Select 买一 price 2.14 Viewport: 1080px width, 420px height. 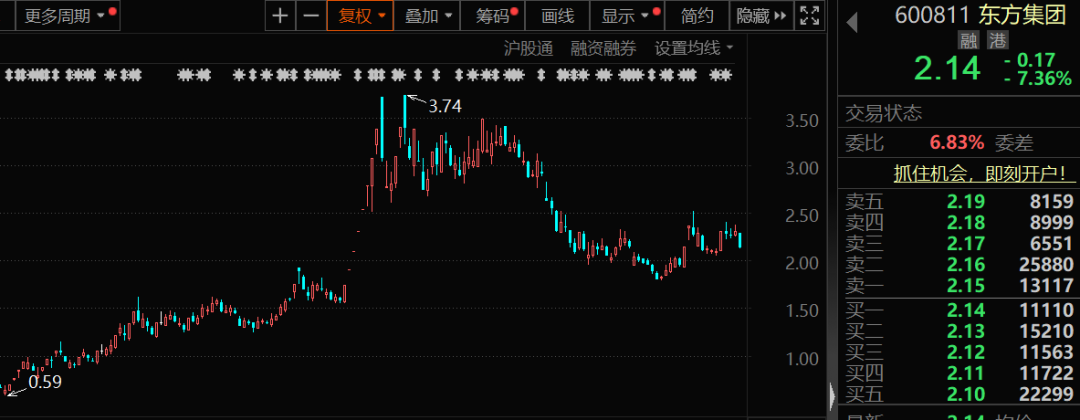pyautogui.click(x=966, y=311)
